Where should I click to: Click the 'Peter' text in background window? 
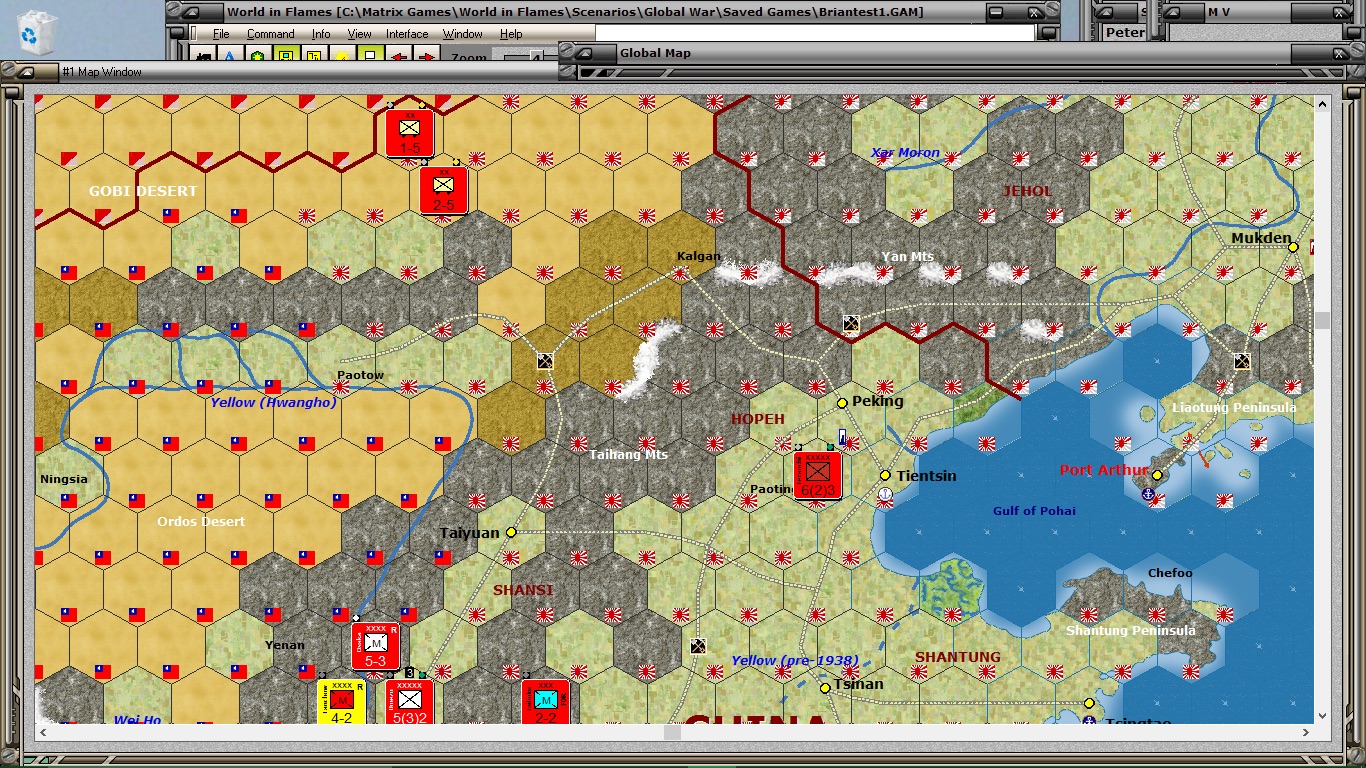coord(1125,32)
